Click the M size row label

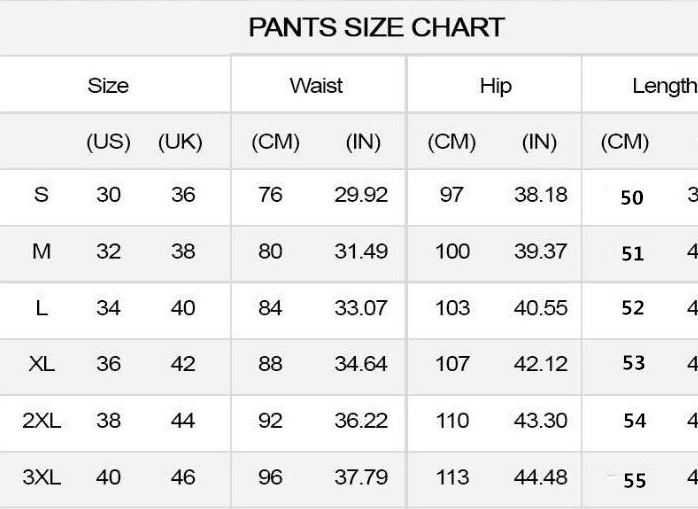[41, 251]
